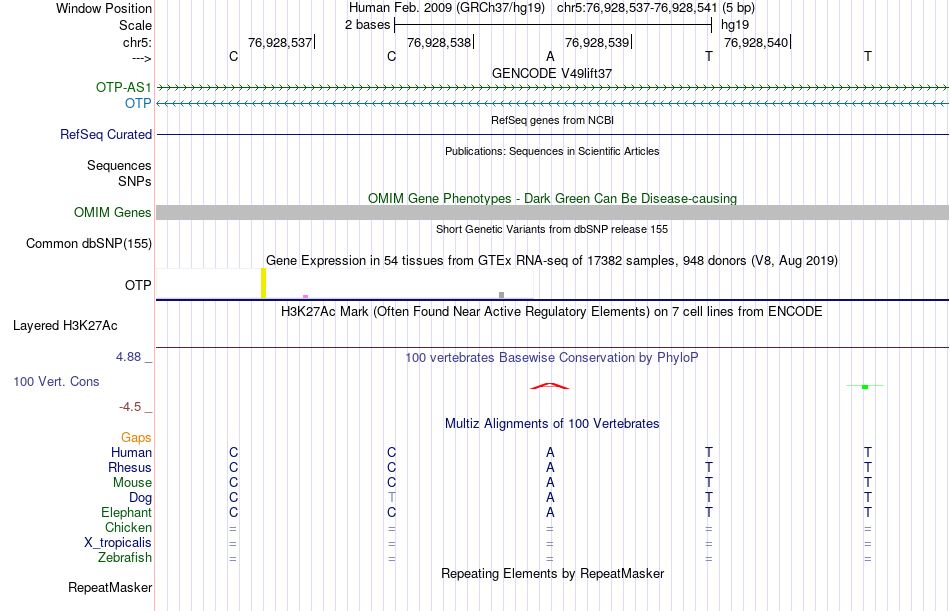Click the Human species row label

coord(131,453)
